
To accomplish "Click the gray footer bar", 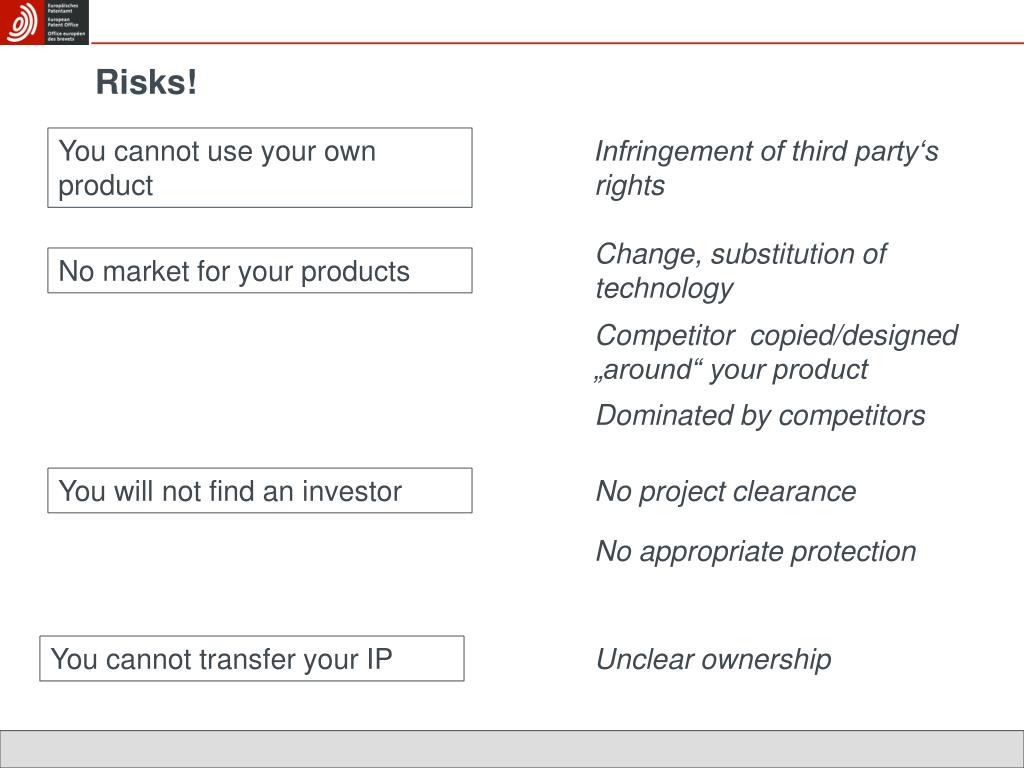I will 512,749.
